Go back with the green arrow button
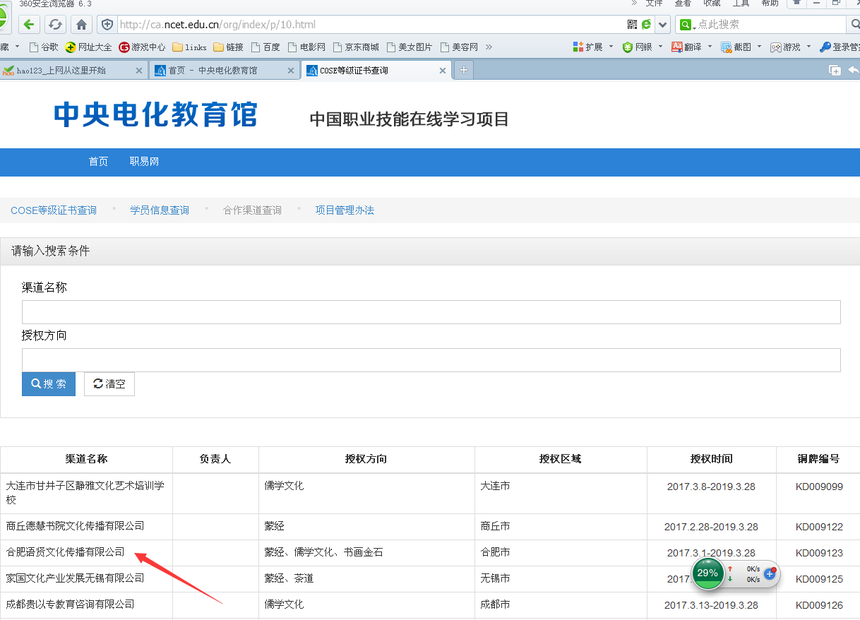Image resolution: width=860 pixels, height=620 pixels. coord(29,25)
